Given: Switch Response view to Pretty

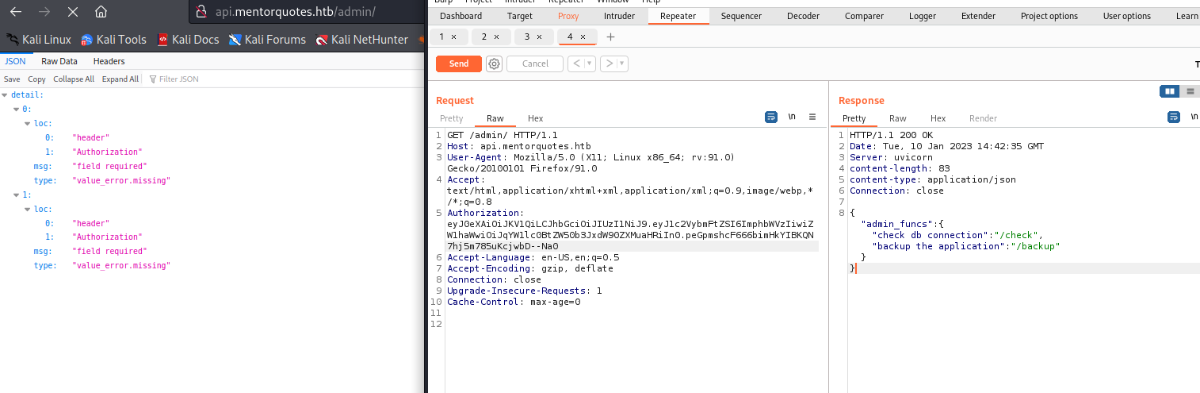Looking at the screenshot, I should pos(853,118).
